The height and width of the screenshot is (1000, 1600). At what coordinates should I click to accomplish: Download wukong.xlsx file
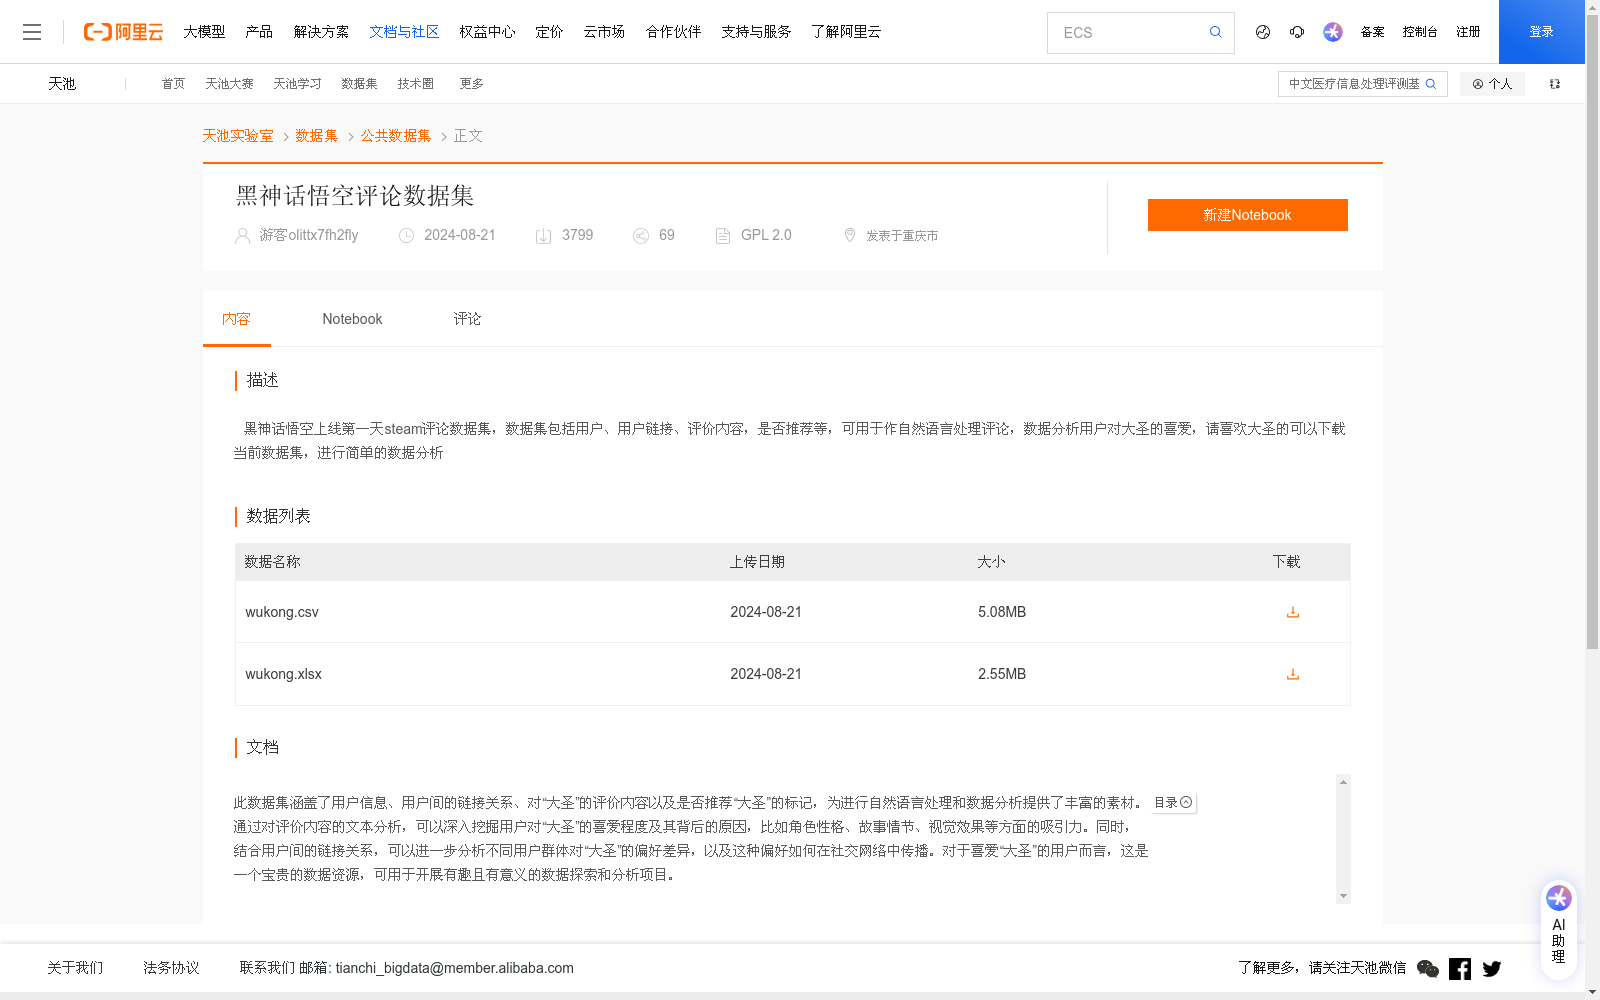[1292, 674]
